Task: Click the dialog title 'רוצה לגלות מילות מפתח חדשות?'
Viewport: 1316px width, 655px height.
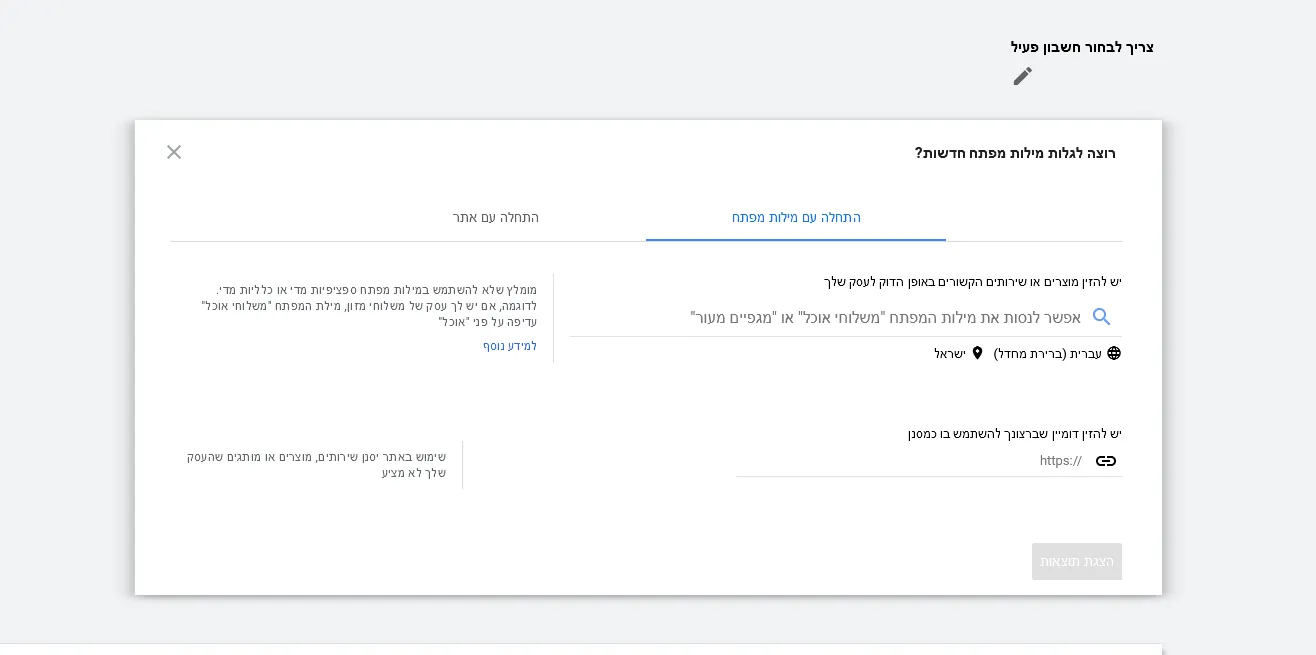Action: (1014, 153)
